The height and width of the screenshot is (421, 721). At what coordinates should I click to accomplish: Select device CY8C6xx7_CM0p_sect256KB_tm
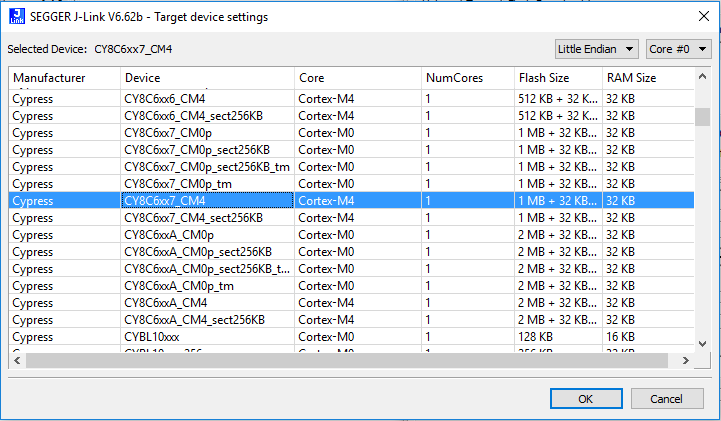pyautogui.click(x=207, y=167)
